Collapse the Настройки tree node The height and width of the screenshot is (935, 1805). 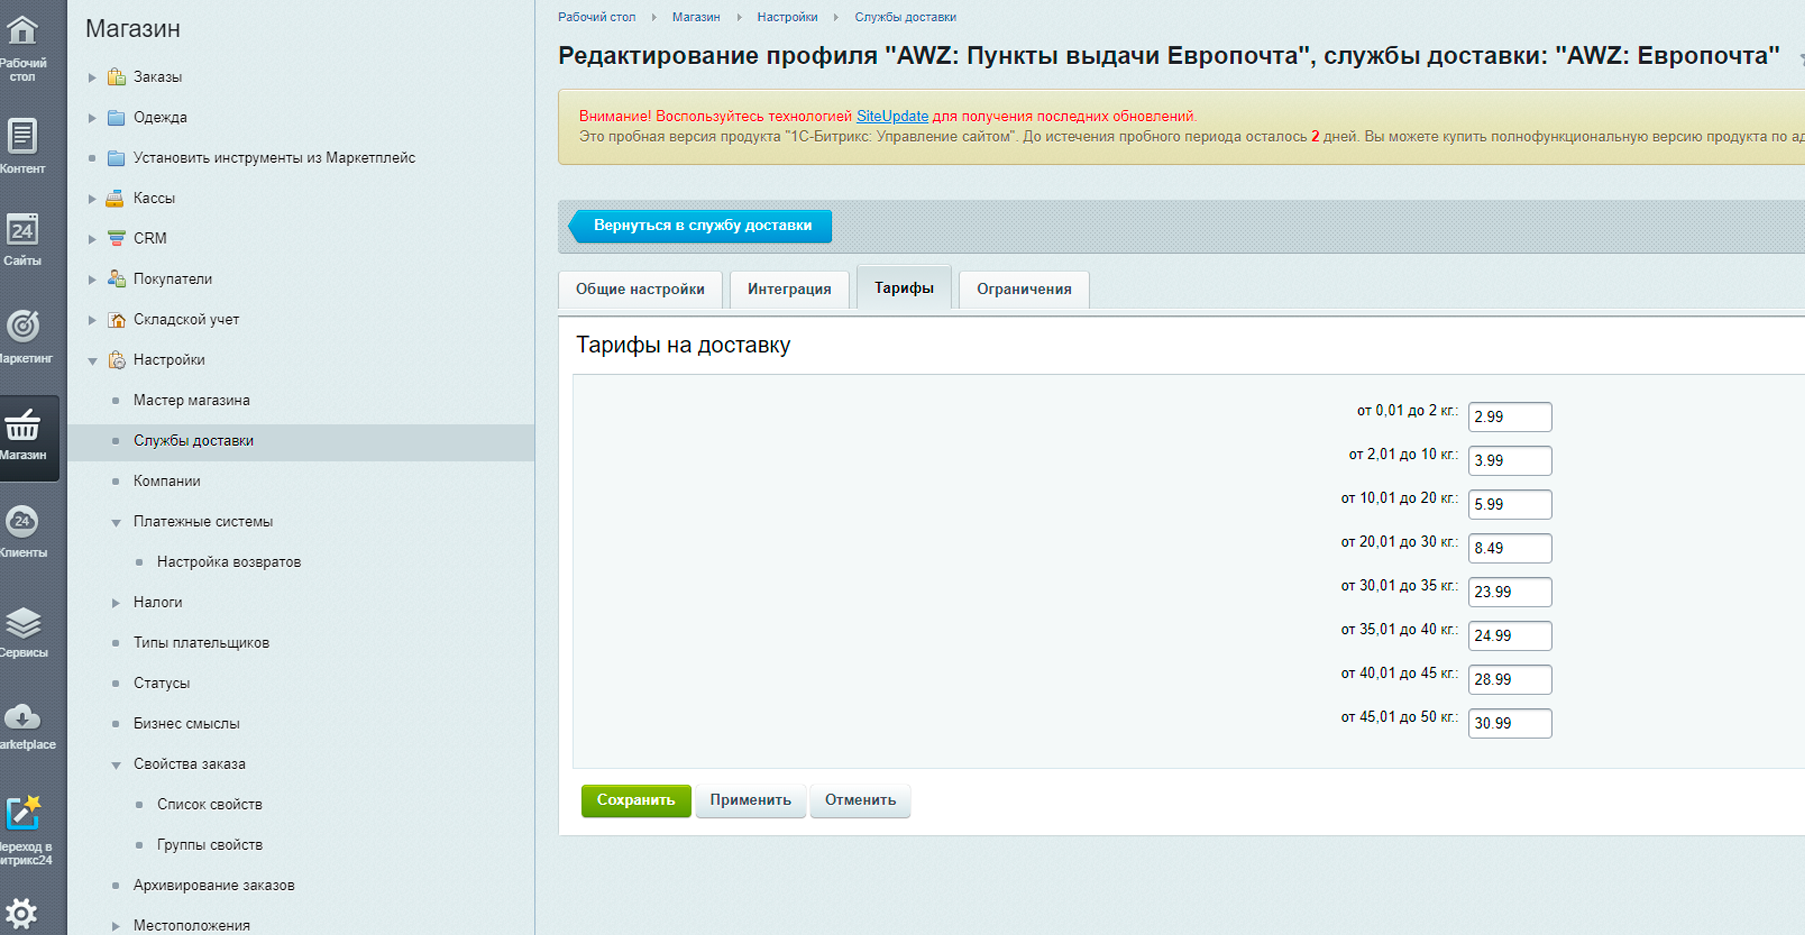tap(92, 361)
